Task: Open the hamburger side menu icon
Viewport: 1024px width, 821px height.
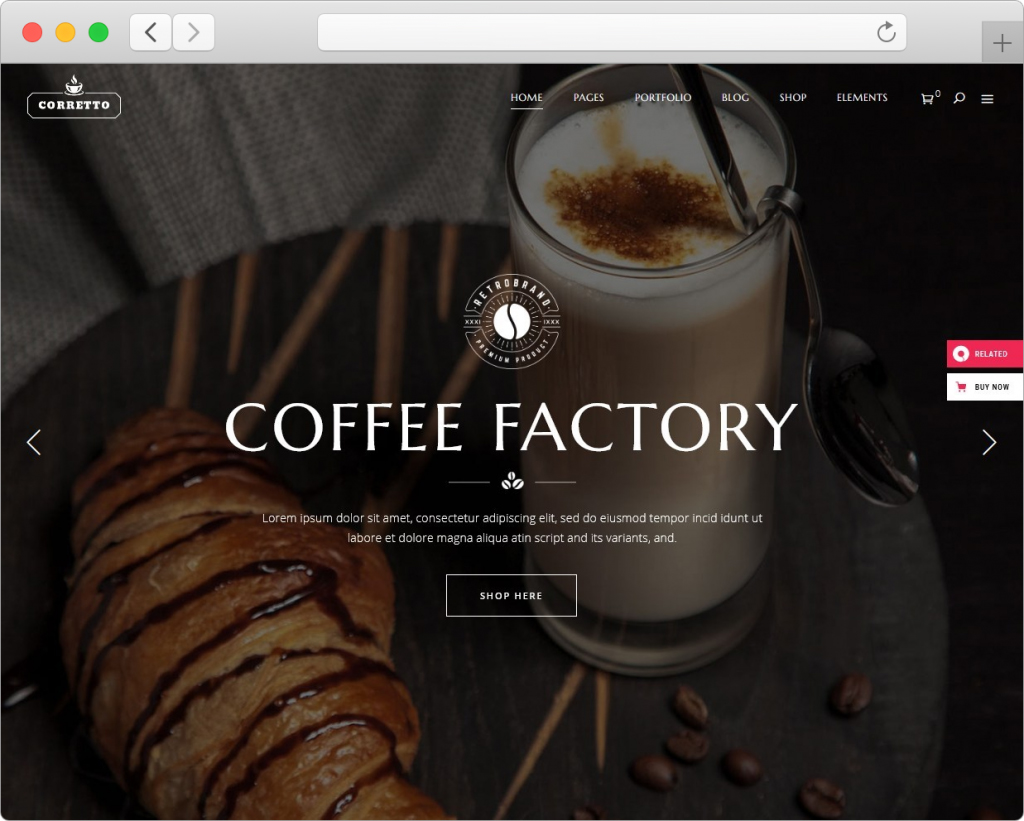Action: (987, 99)
